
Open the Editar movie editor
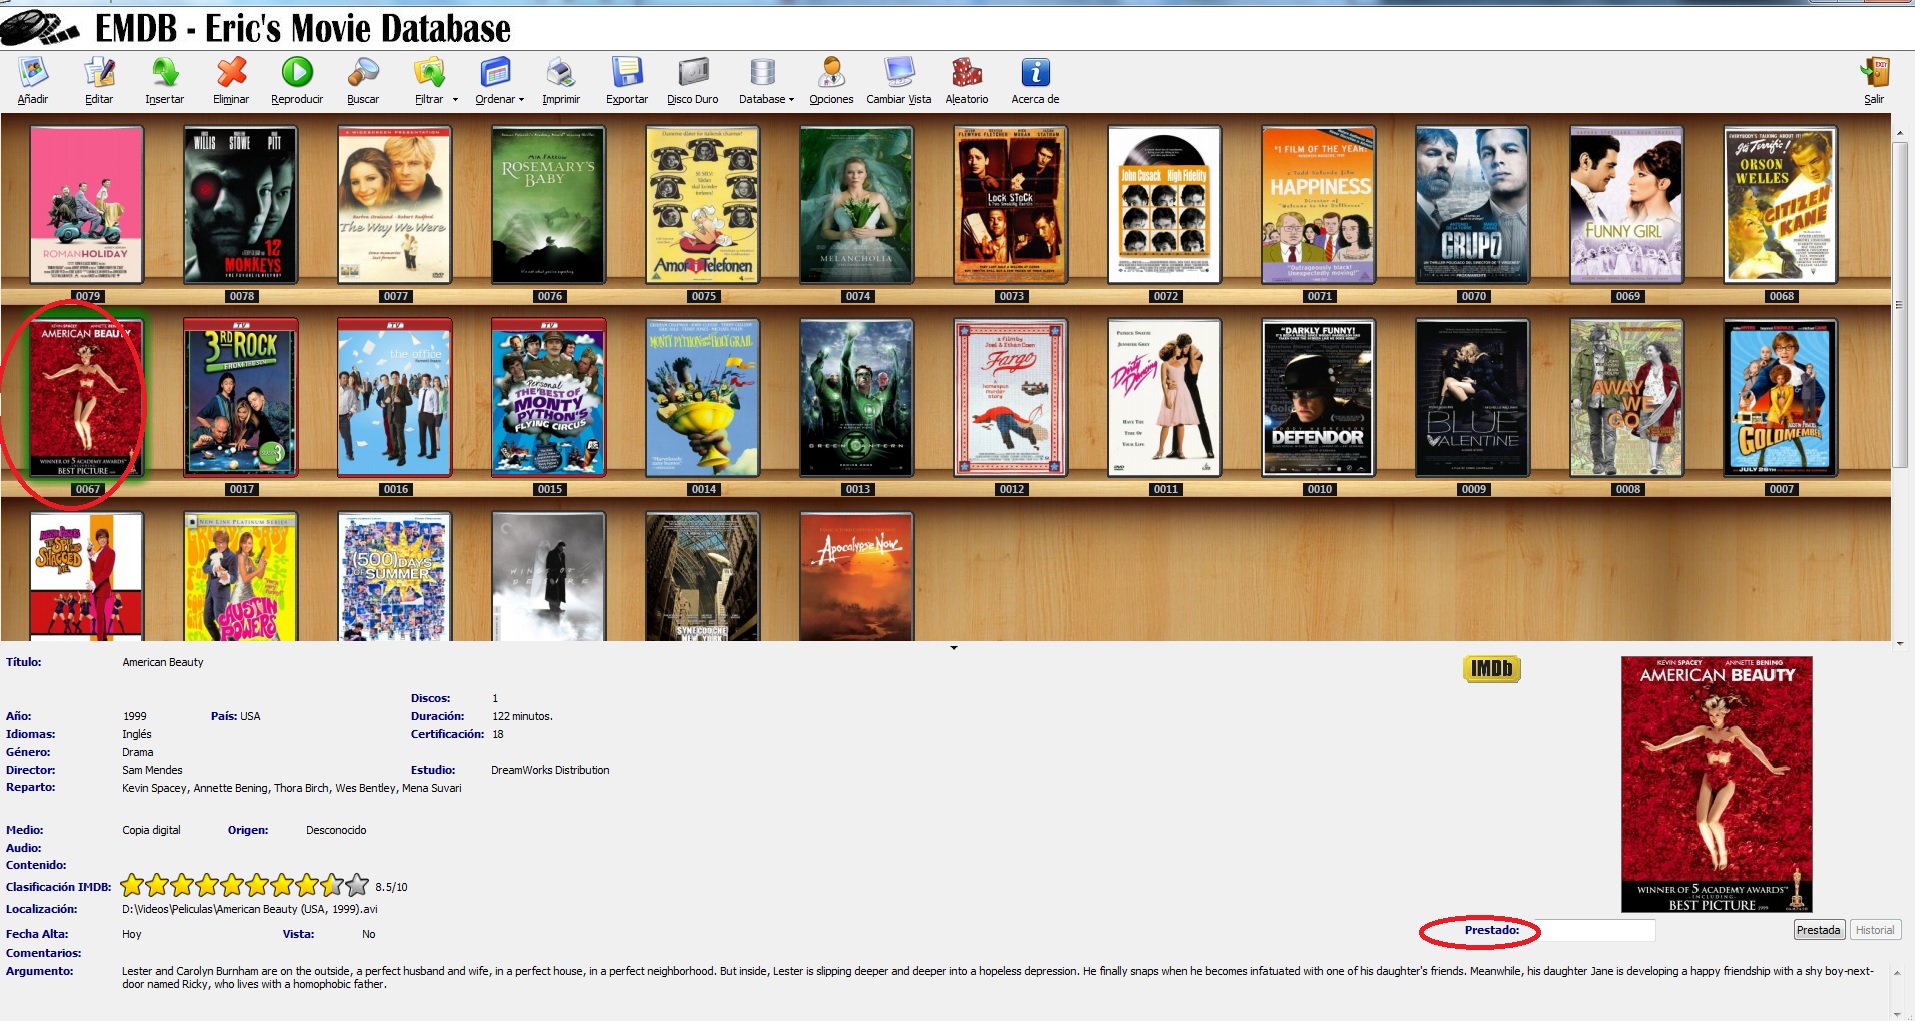point(99,74)
